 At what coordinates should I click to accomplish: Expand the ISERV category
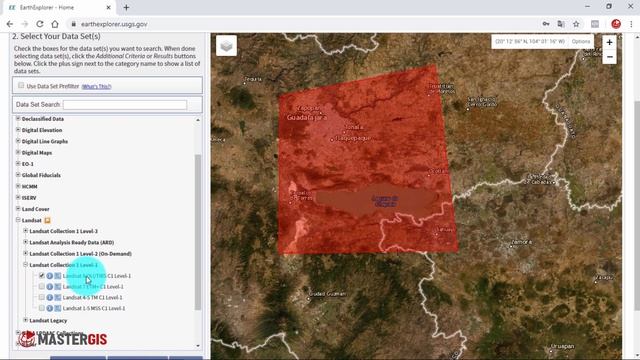pos(18,197)
